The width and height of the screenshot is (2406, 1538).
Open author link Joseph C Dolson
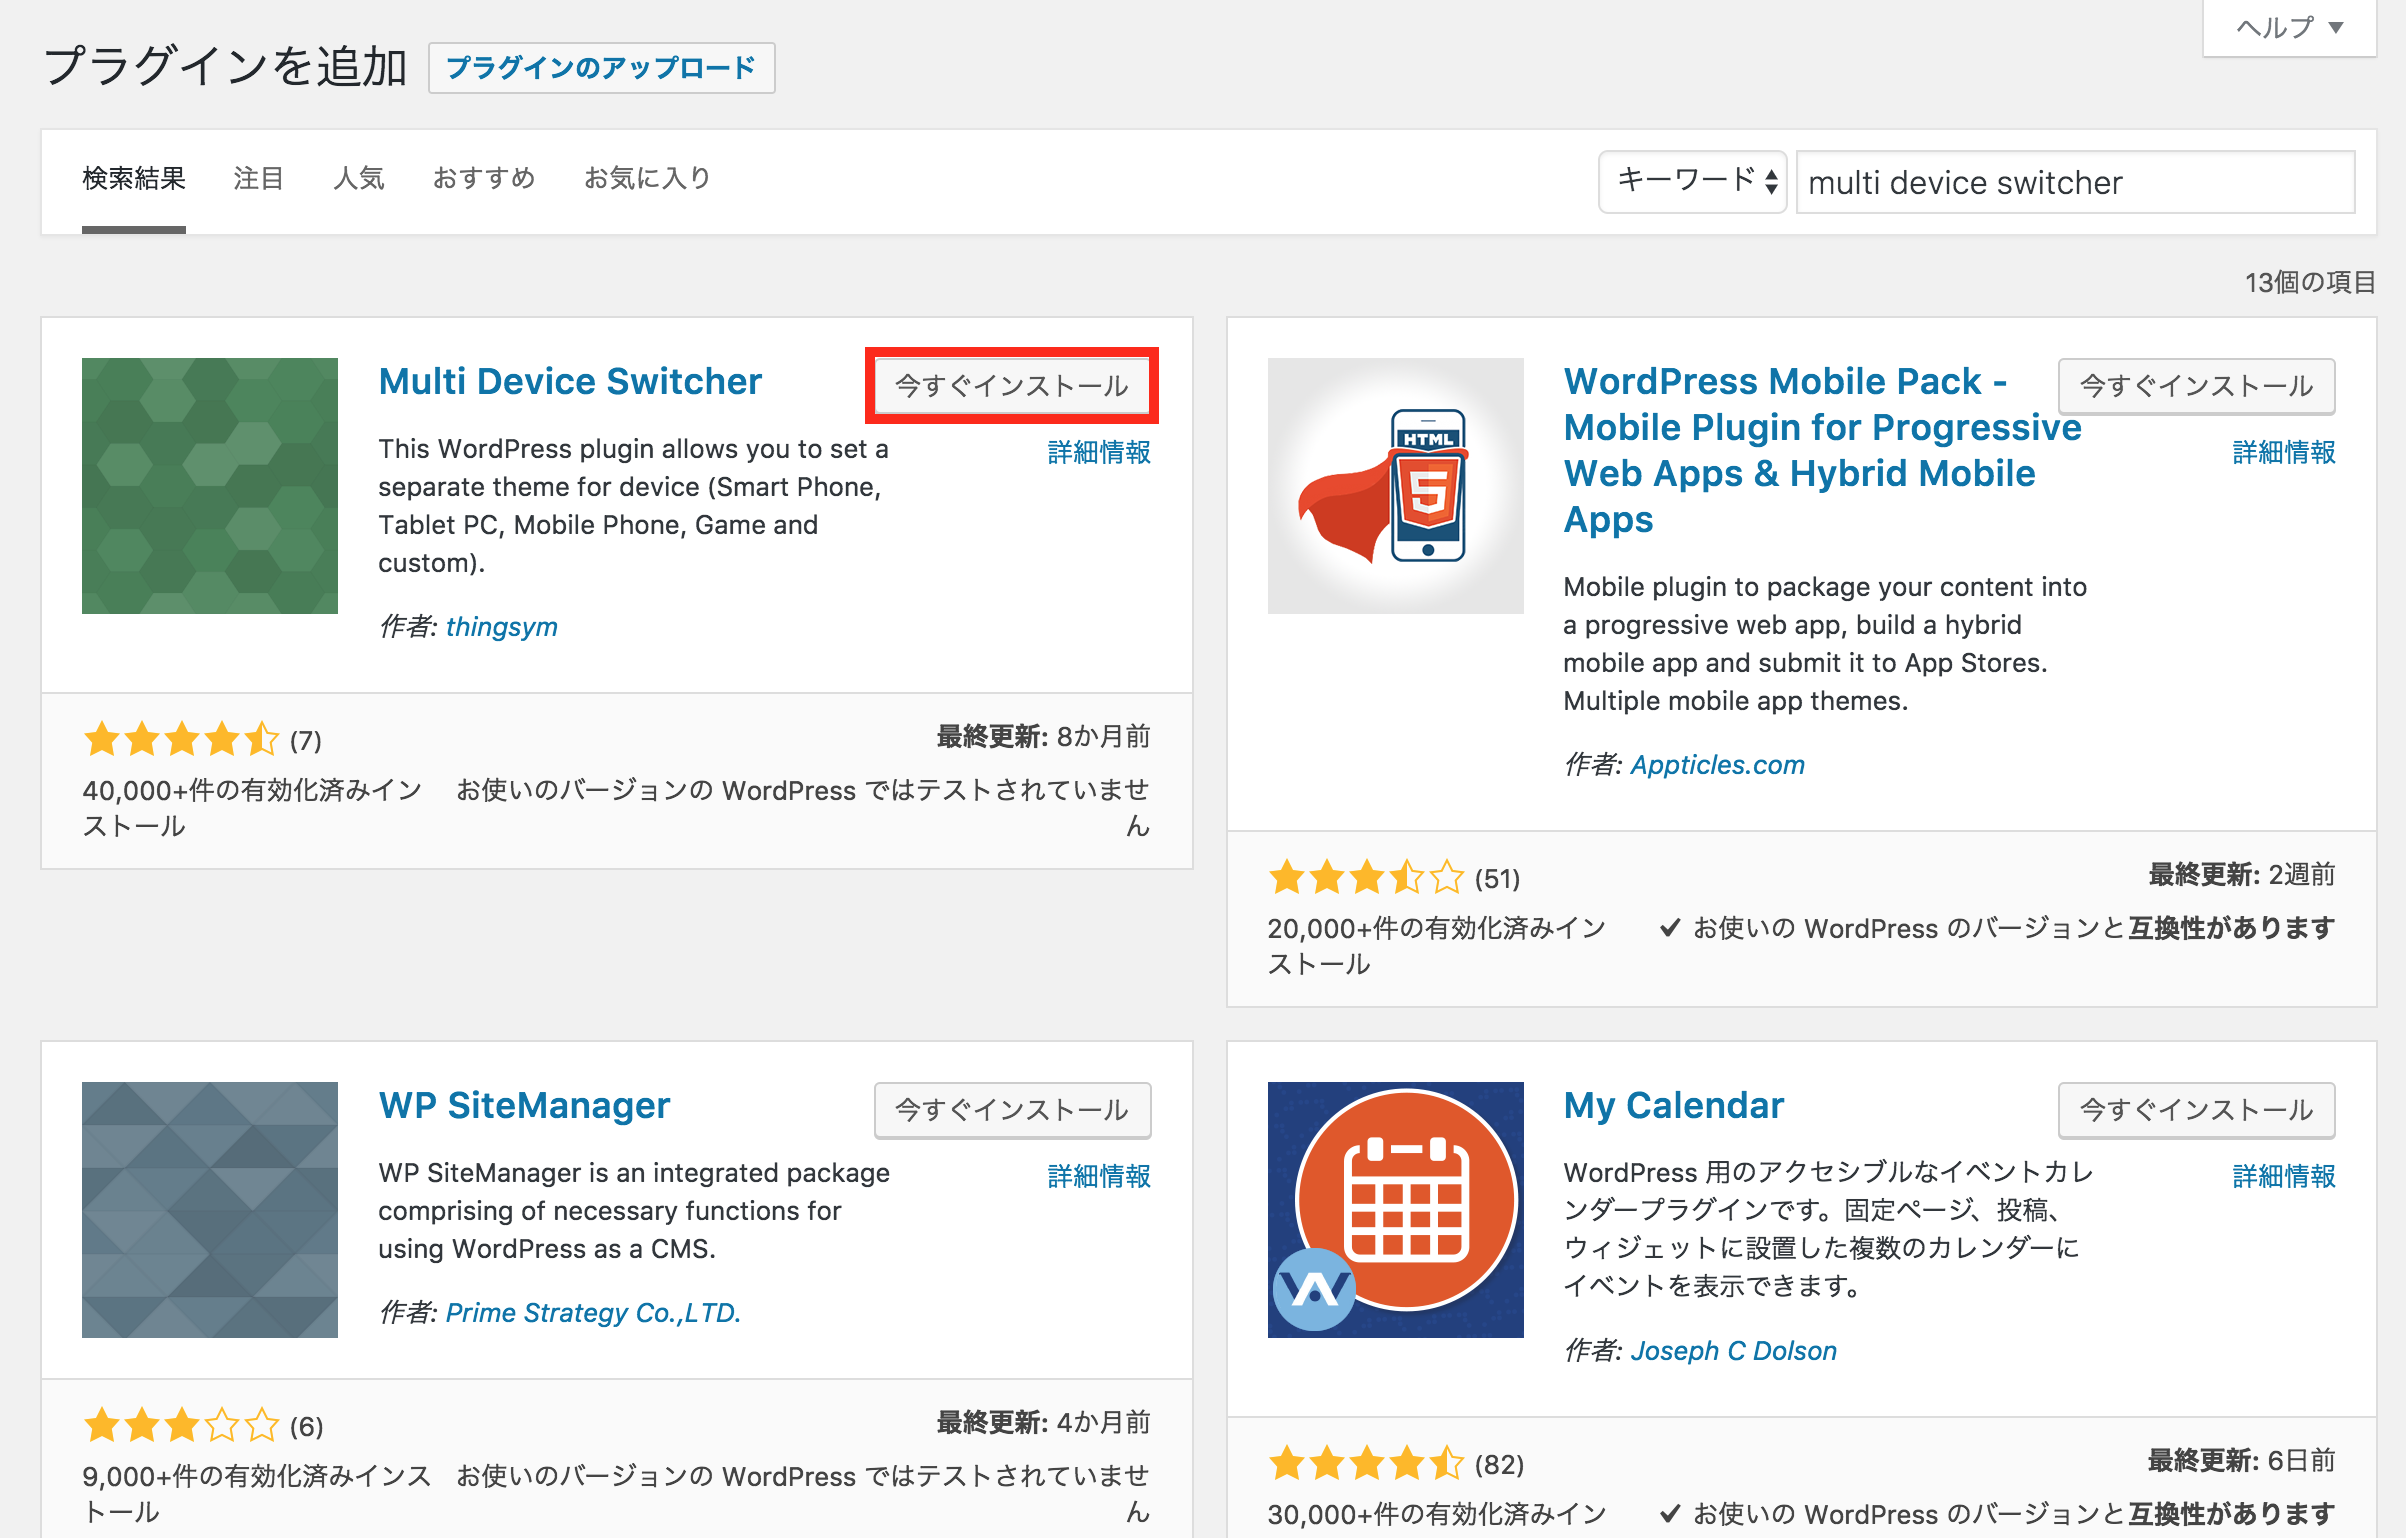pos(1734,1351)
